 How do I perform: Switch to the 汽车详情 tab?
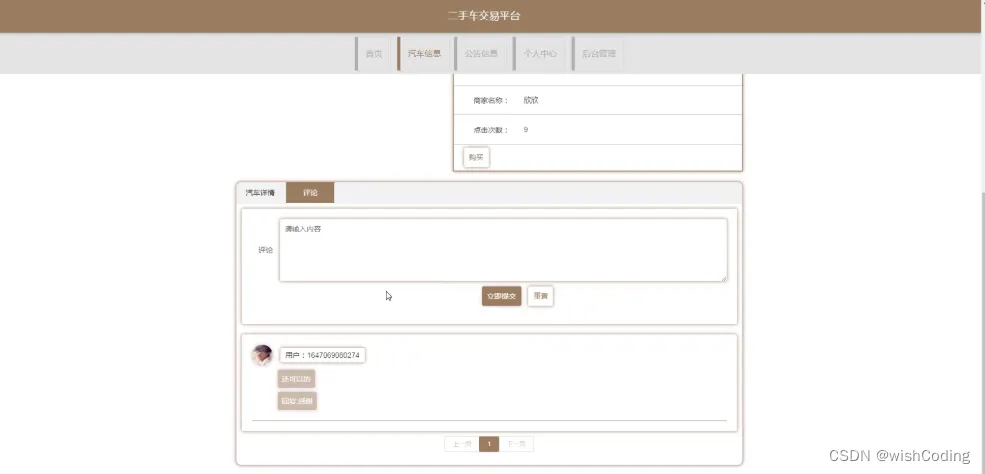(x=260, y=193)
